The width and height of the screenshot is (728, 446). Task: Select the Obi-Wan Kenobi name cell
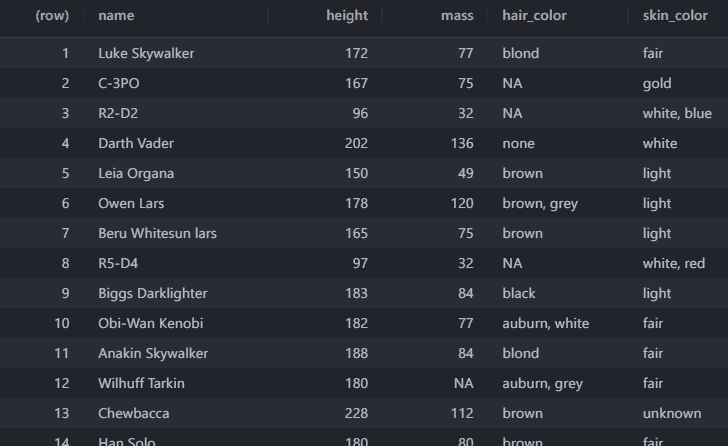151,323
